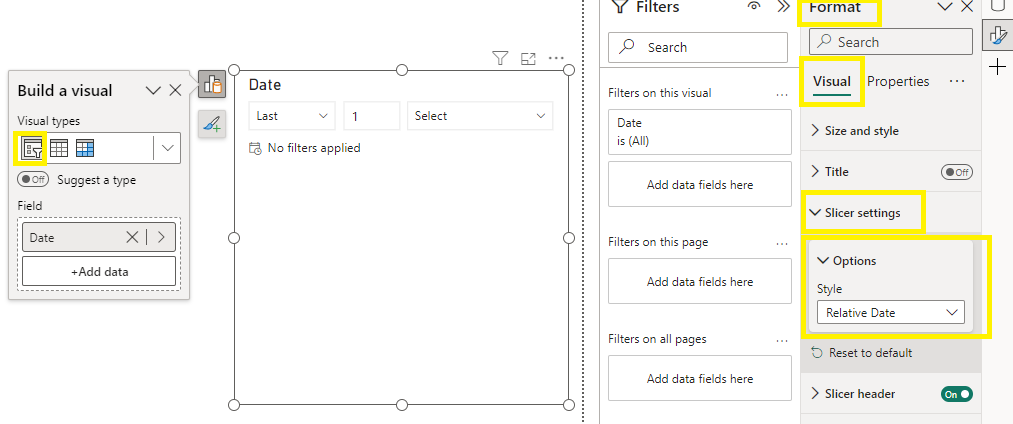Click the Filters pane Search box
This screenshot has width=1013, height=424.
pos(698,47)
